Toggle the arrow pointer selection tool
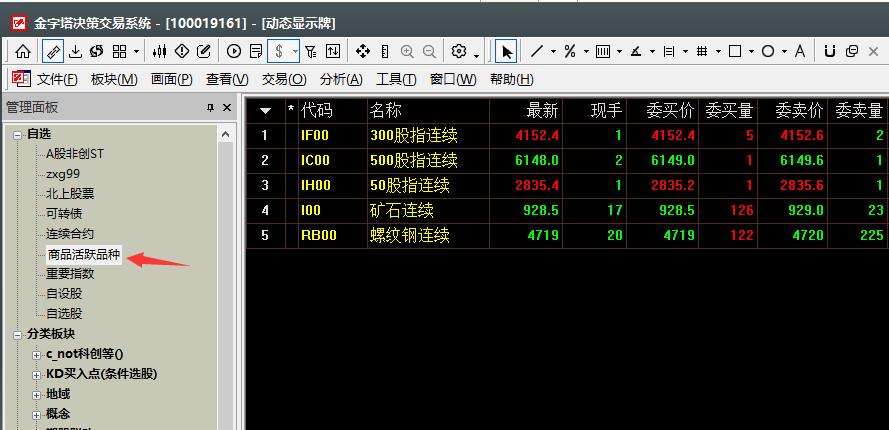 click(x=506, y=52)
